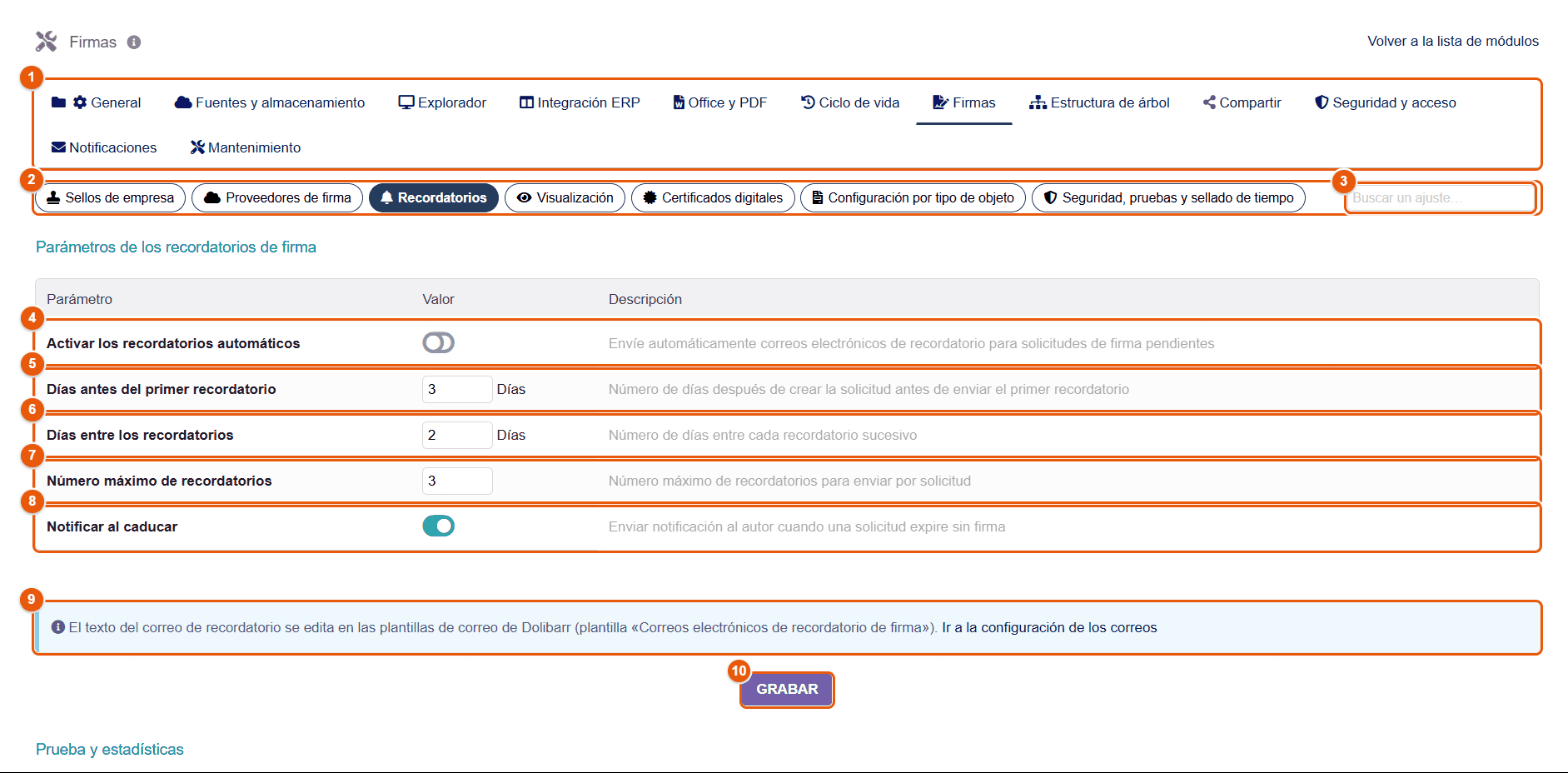Click the Valor column header

pyautogui.click(x=439, y=298)
